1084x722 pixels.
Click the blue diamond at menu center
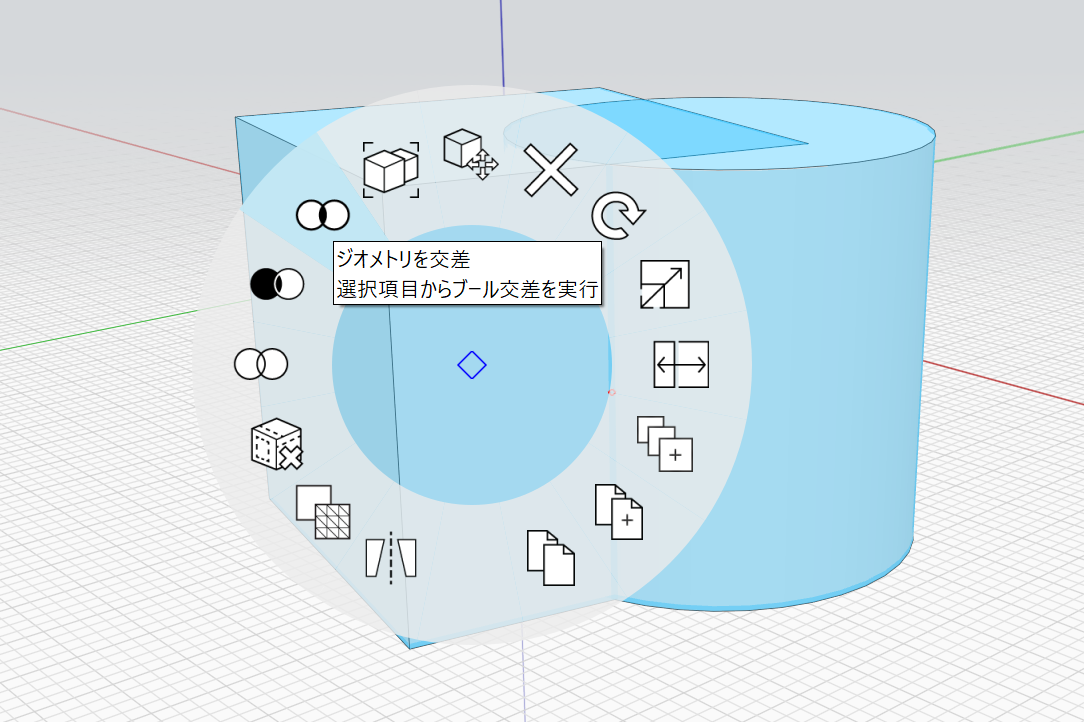point(472,365)
